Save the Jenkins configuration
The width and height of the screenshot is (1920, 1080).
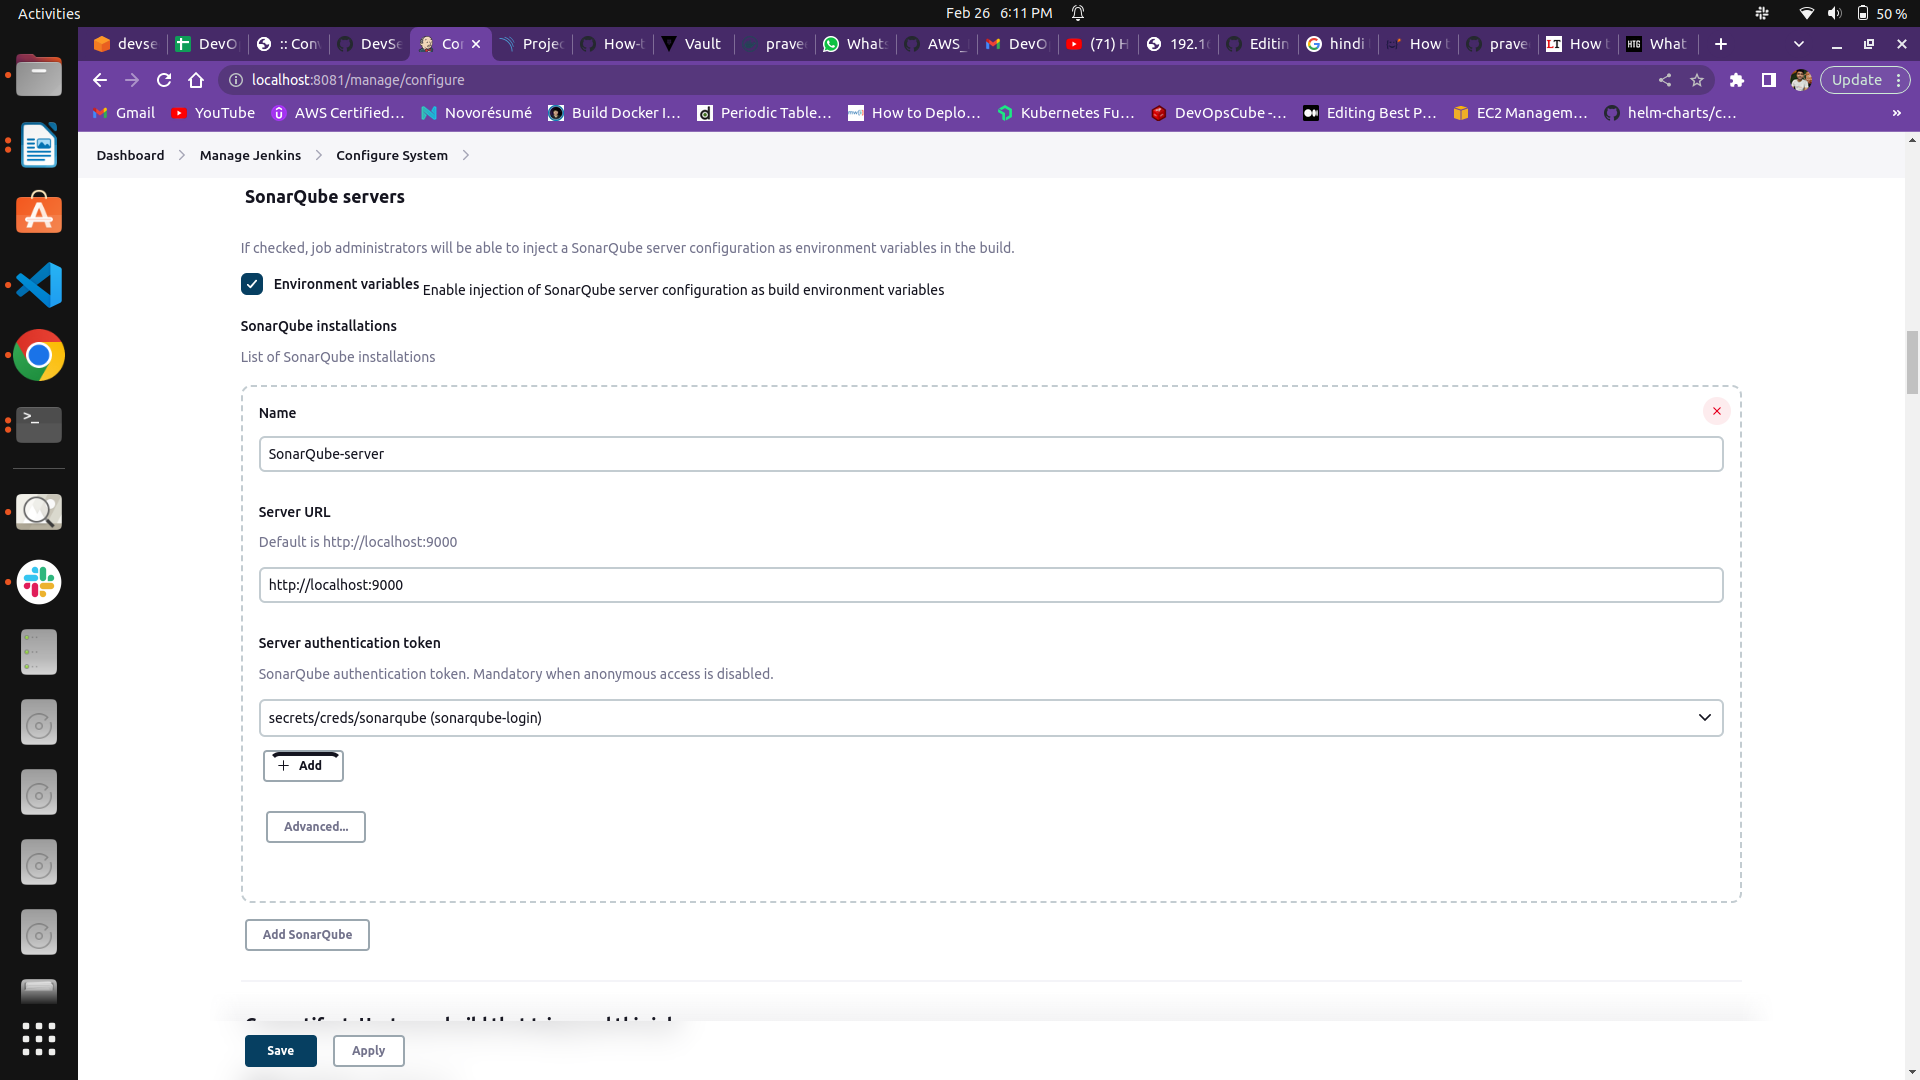click(280, 1051)
